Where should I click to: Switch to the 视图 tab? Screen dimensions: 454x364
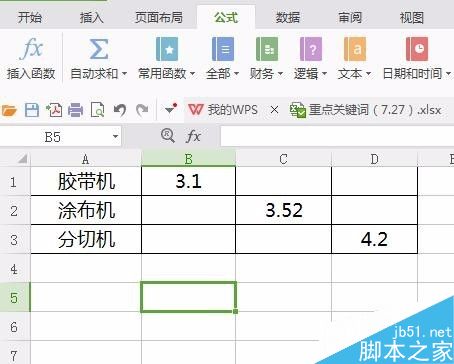click(412, 17)
